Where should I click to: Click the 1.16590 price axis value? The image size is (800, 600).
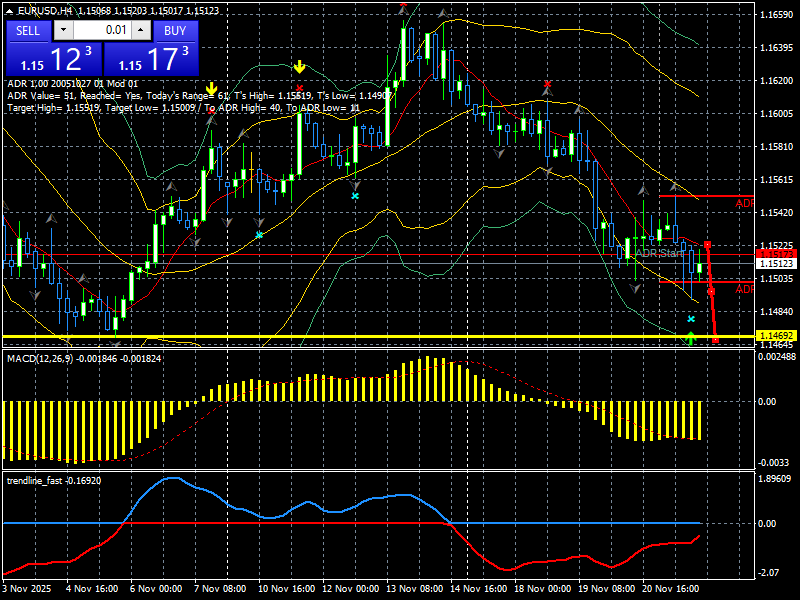tap(777, 15)
